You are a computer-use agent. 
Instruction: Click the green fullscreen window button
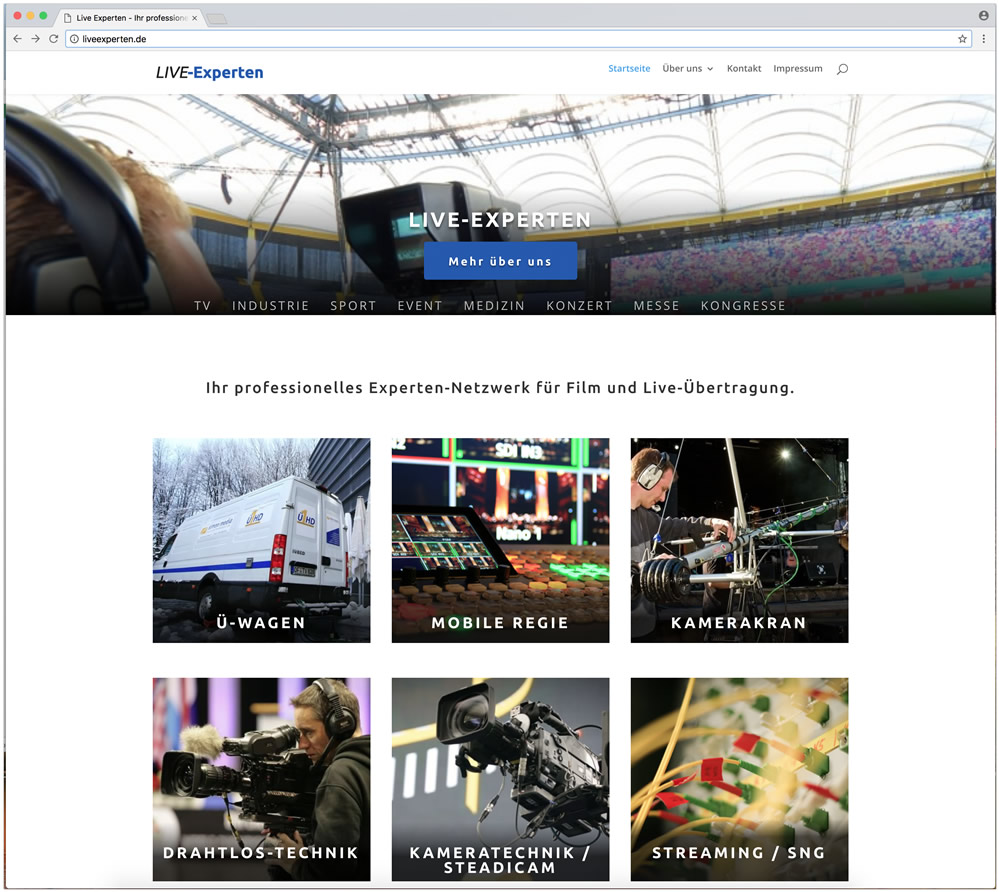click(x=43, y=15)
